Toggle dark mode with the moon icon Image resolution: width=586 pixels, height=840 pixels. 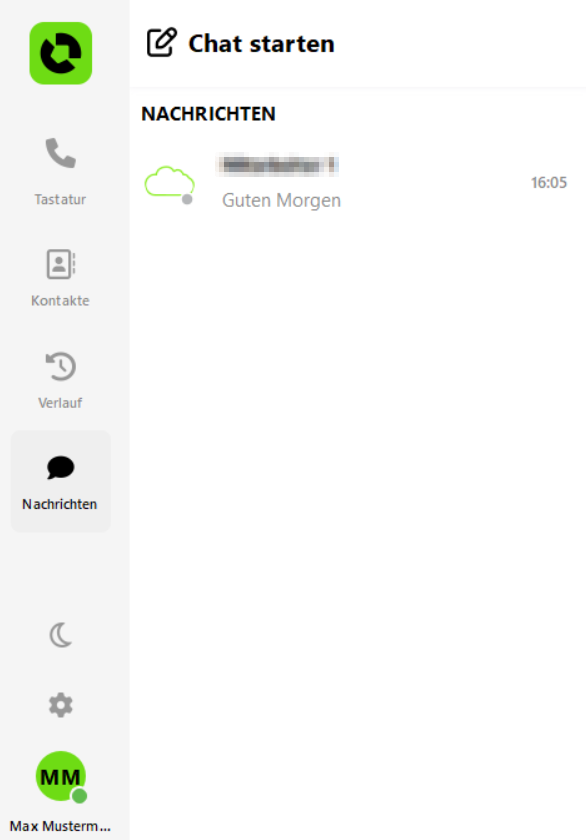coord(61,635)
